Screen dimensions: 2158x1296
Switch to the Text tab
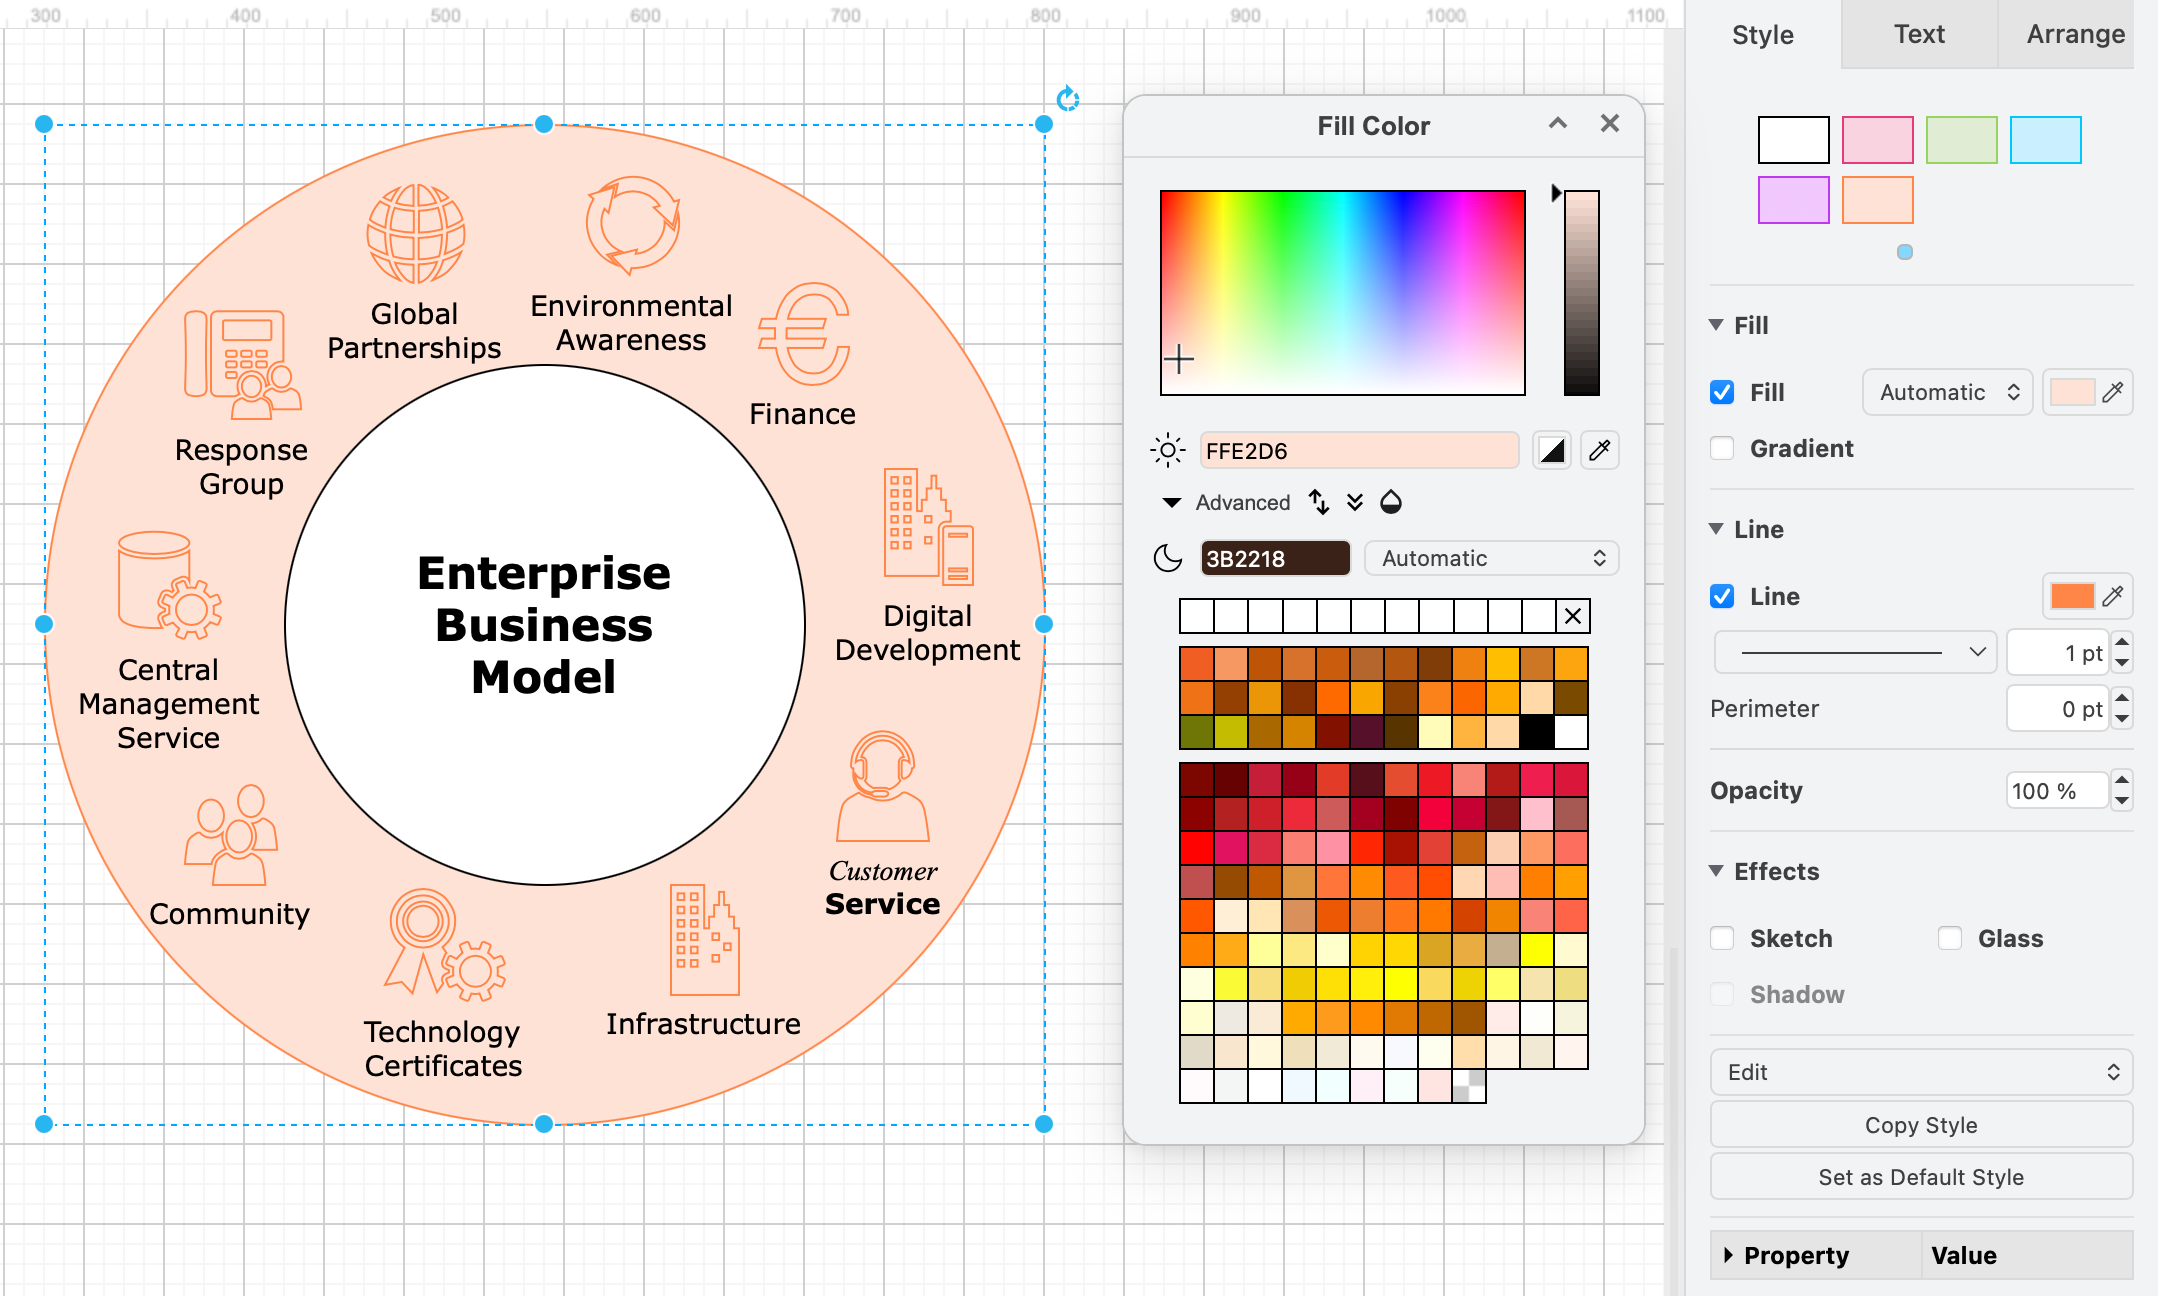pos(1919,34)
